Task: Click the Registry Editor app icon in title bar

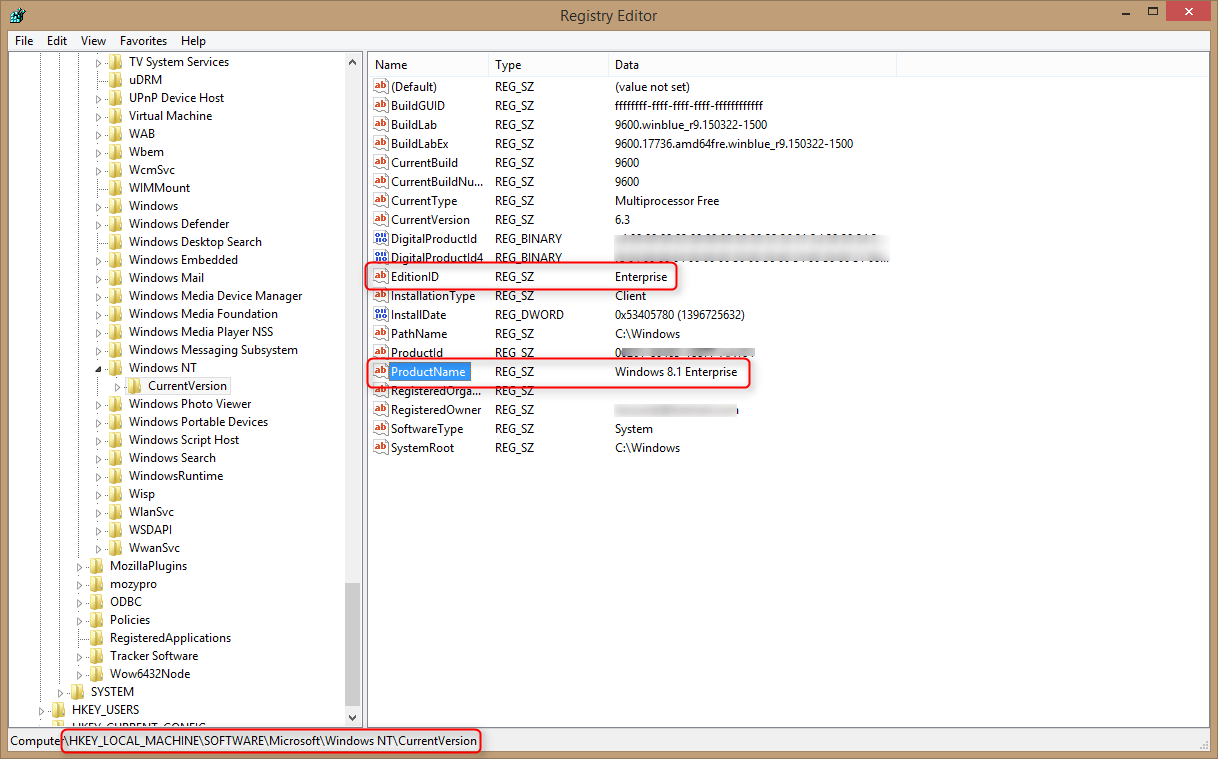Action: click(18, 15)
